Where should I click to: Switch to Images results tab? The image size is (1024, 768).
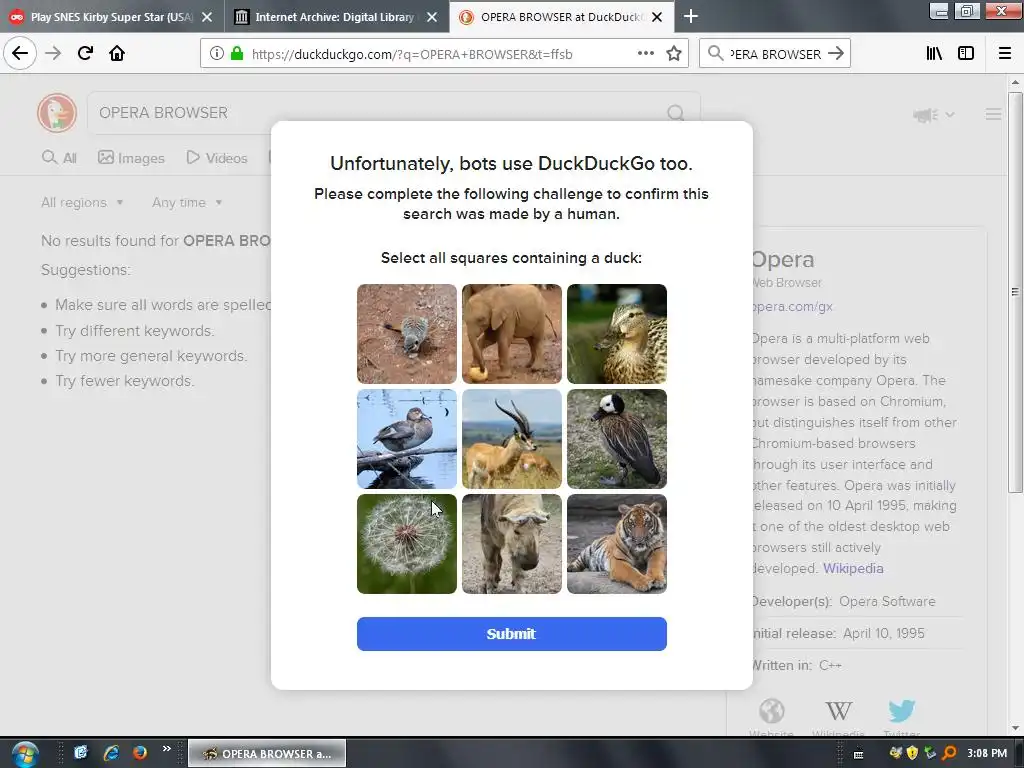131,158
